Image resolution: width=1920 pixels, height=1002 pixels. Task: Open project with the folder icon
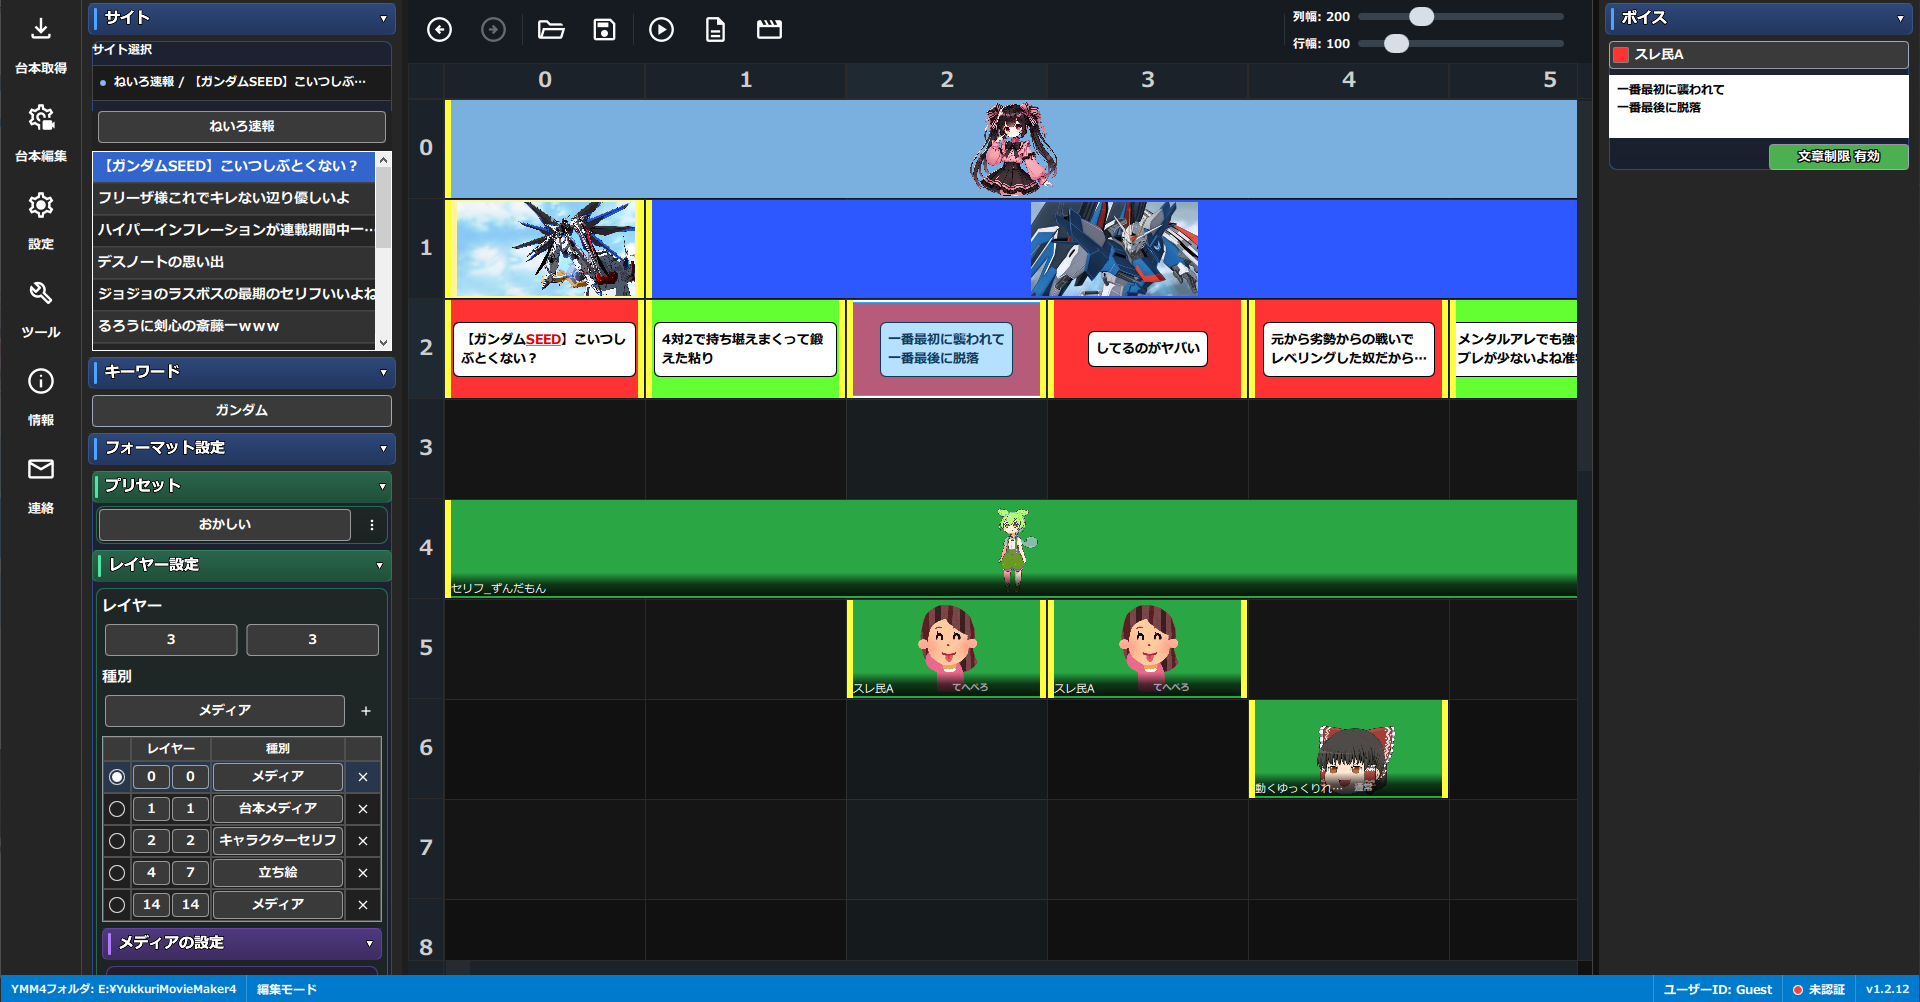click(551, 30)
